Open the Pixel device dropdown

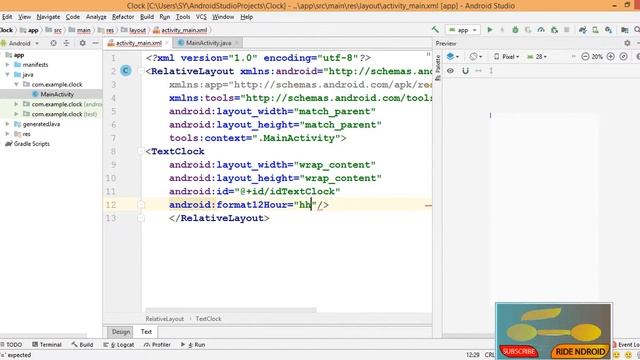click(507, 57)
